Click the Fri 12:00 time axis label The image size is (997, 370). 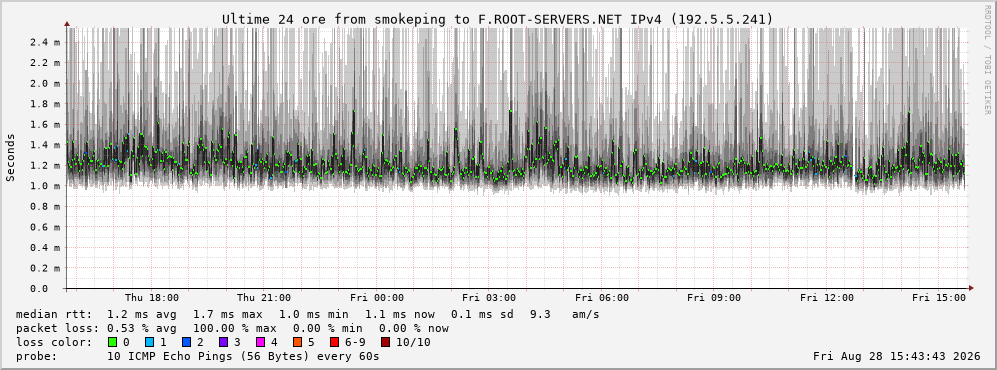tap(827, 298)
